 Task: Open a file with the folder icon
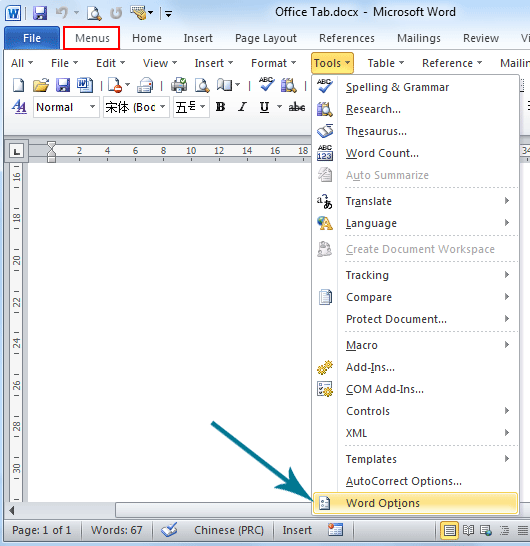point(41,85)
